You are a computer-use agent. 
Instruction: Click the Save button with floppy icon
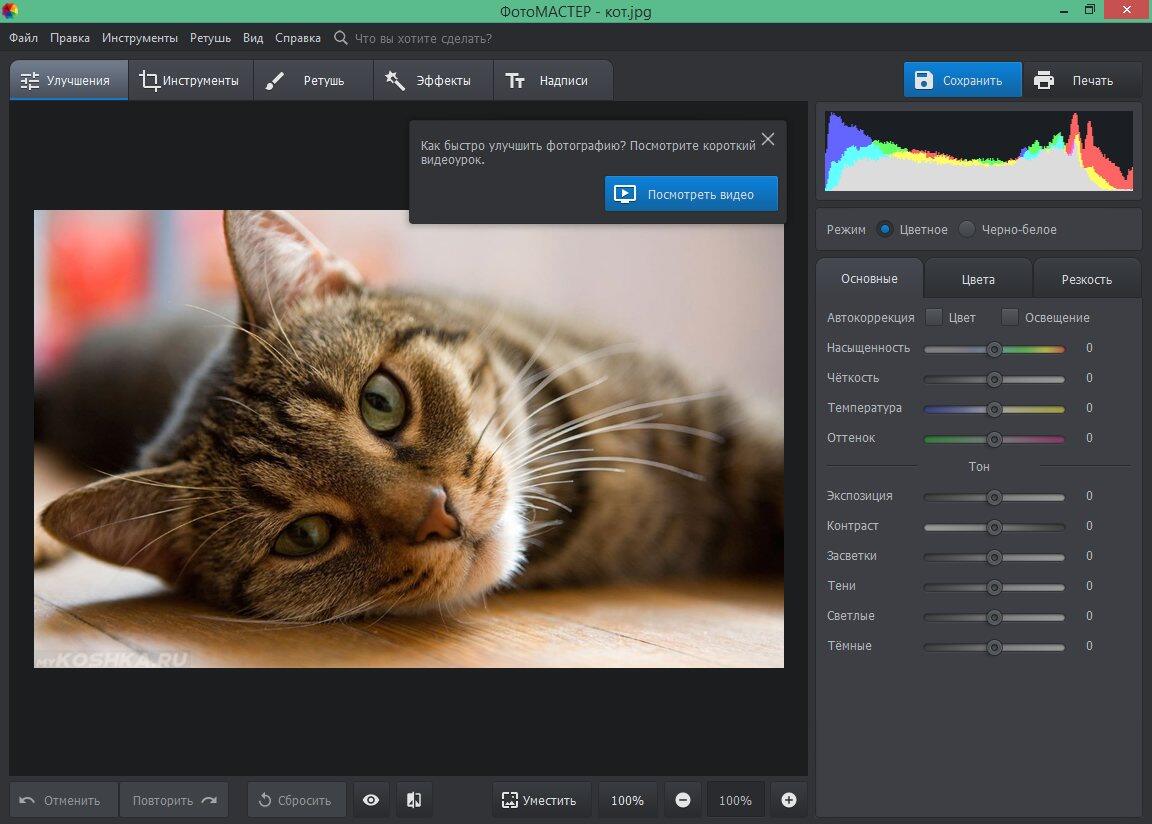(x=962, y=80)
